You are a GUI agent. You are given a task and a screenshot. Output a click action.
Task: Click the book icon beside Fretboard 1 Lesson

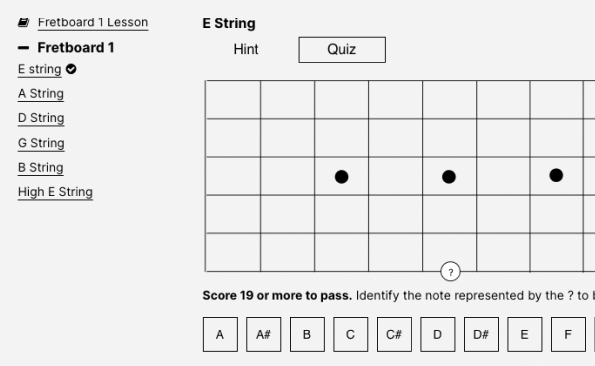pos(24,23)
